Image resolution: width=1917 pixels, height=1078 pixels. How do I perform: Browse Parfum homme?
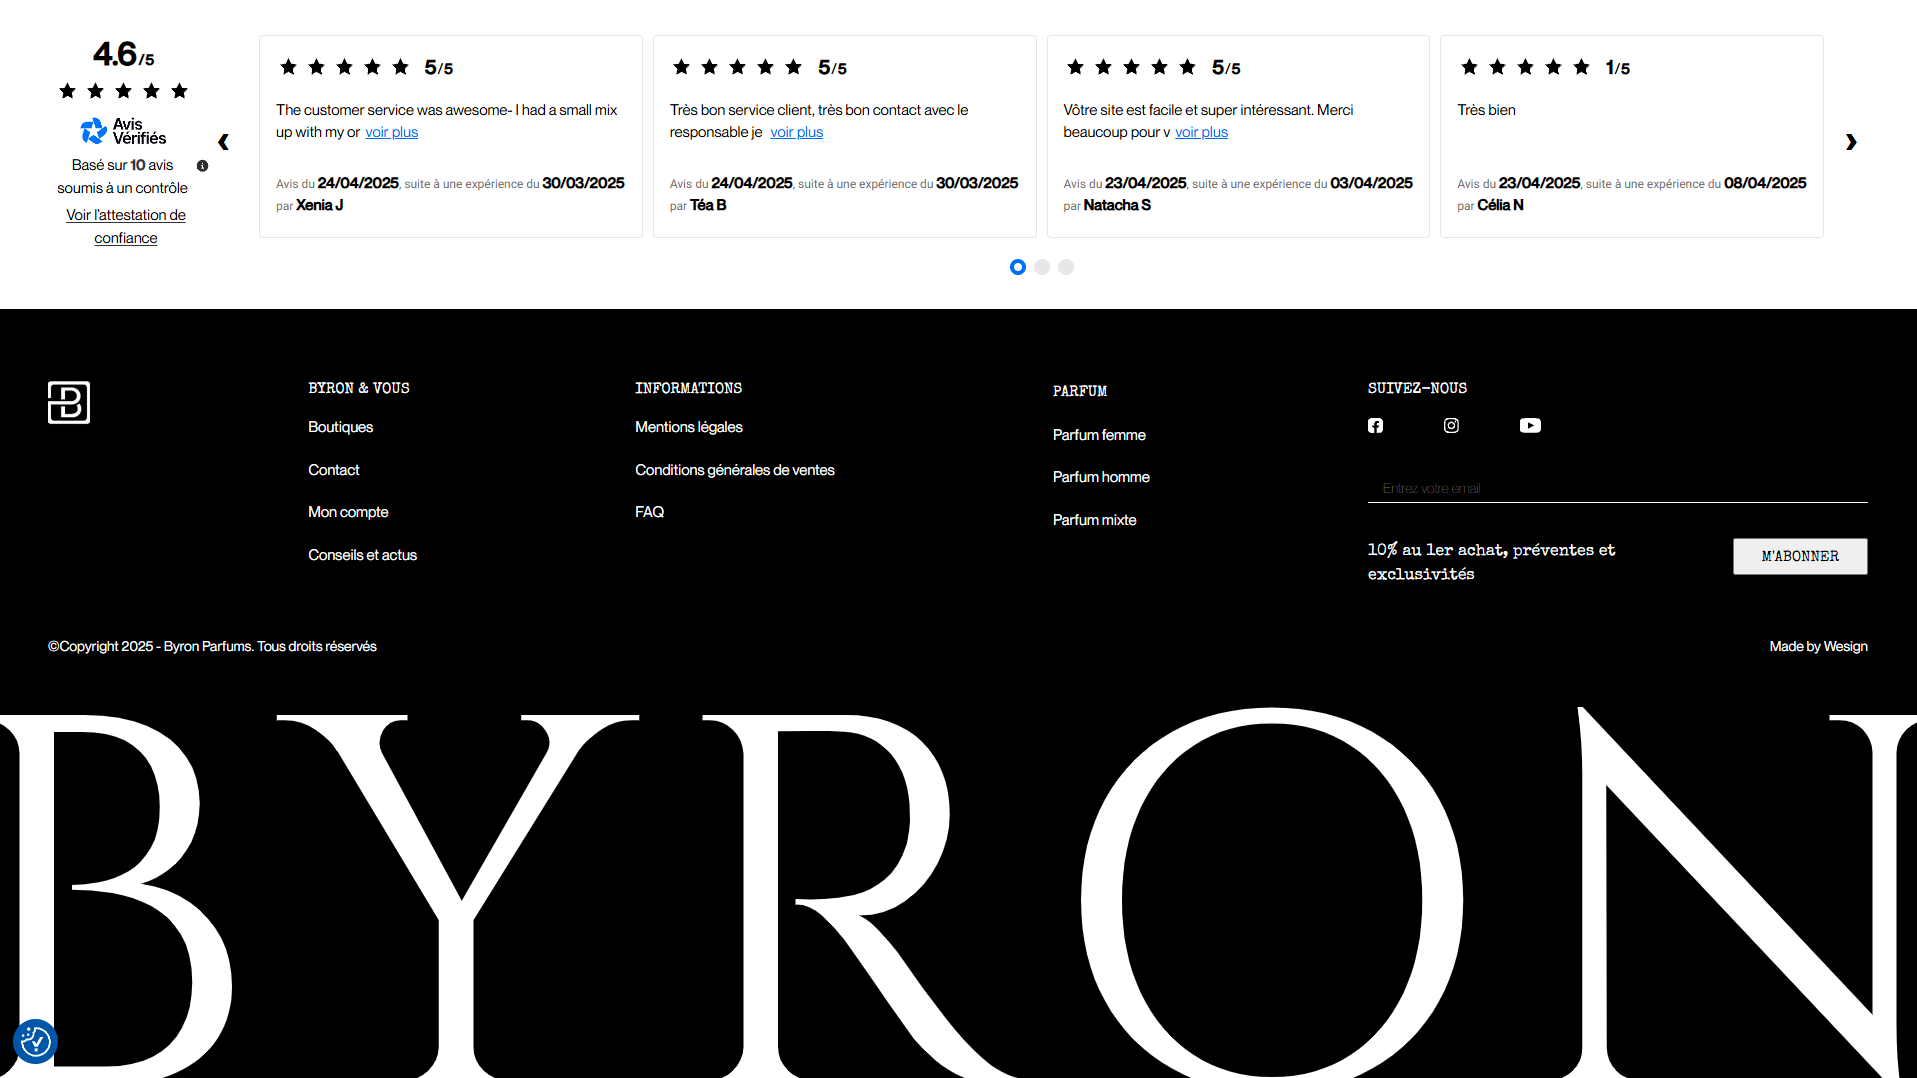coord(1101,477)
